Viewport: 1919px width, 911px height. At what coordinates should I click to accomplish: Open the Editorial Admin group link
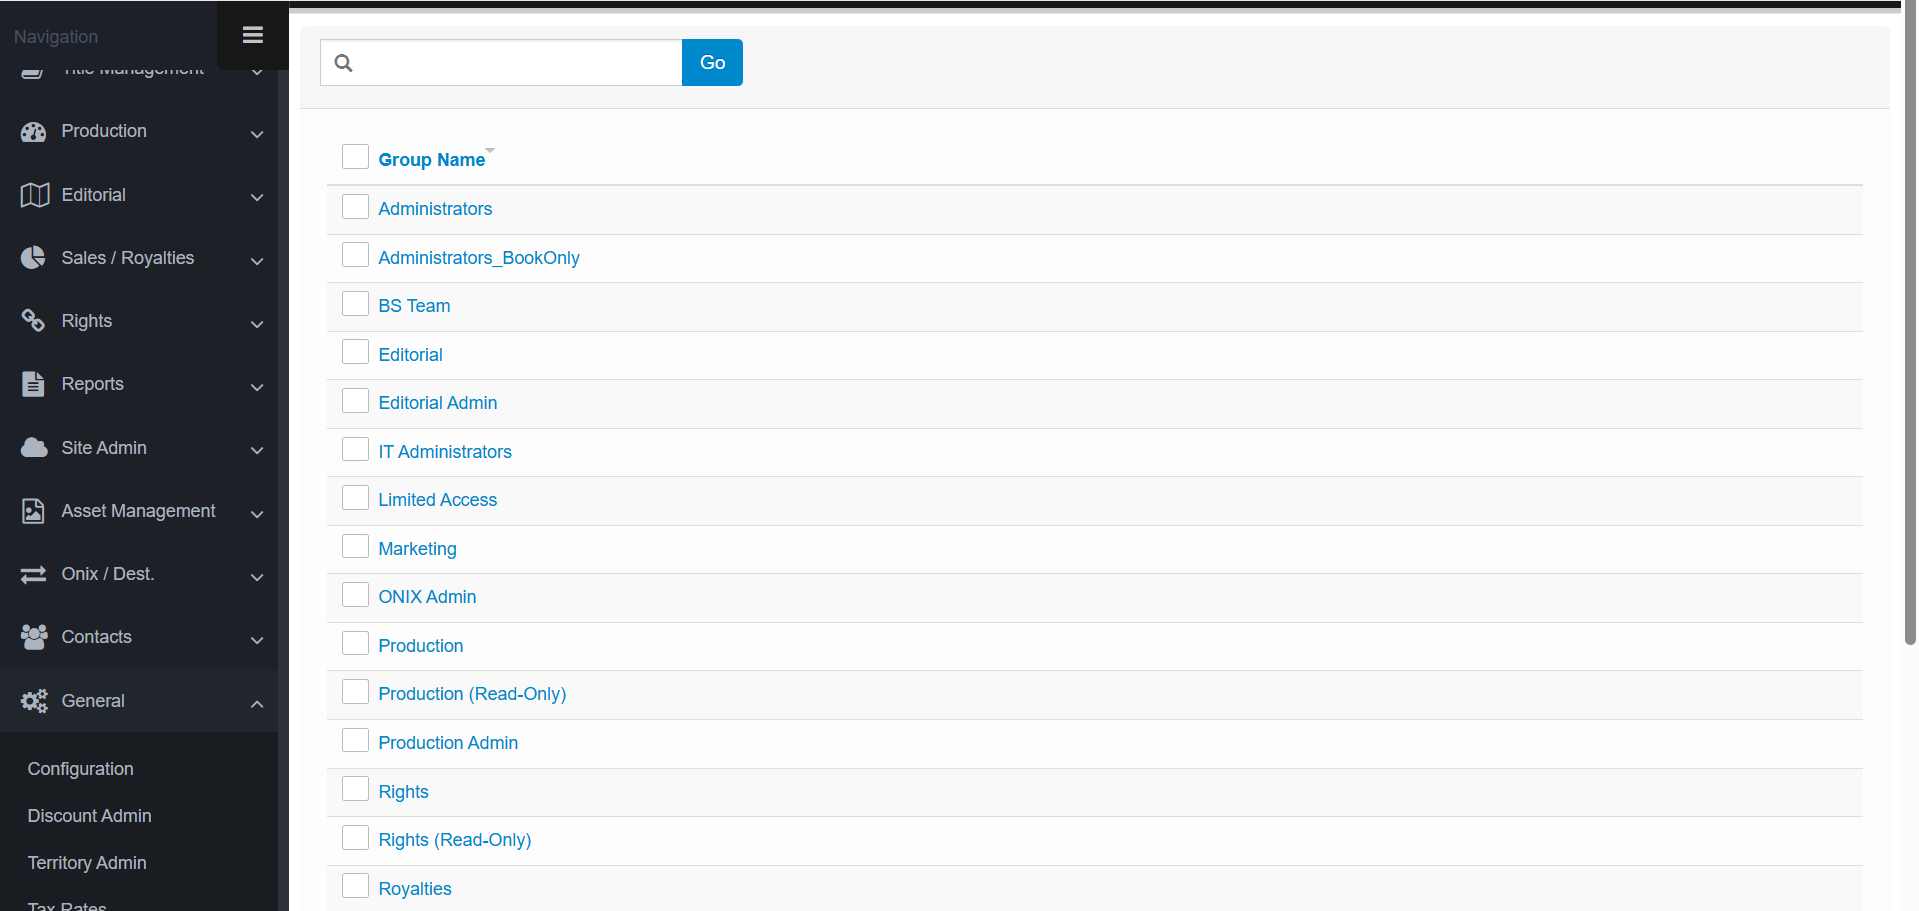click(x=437, y=403)
